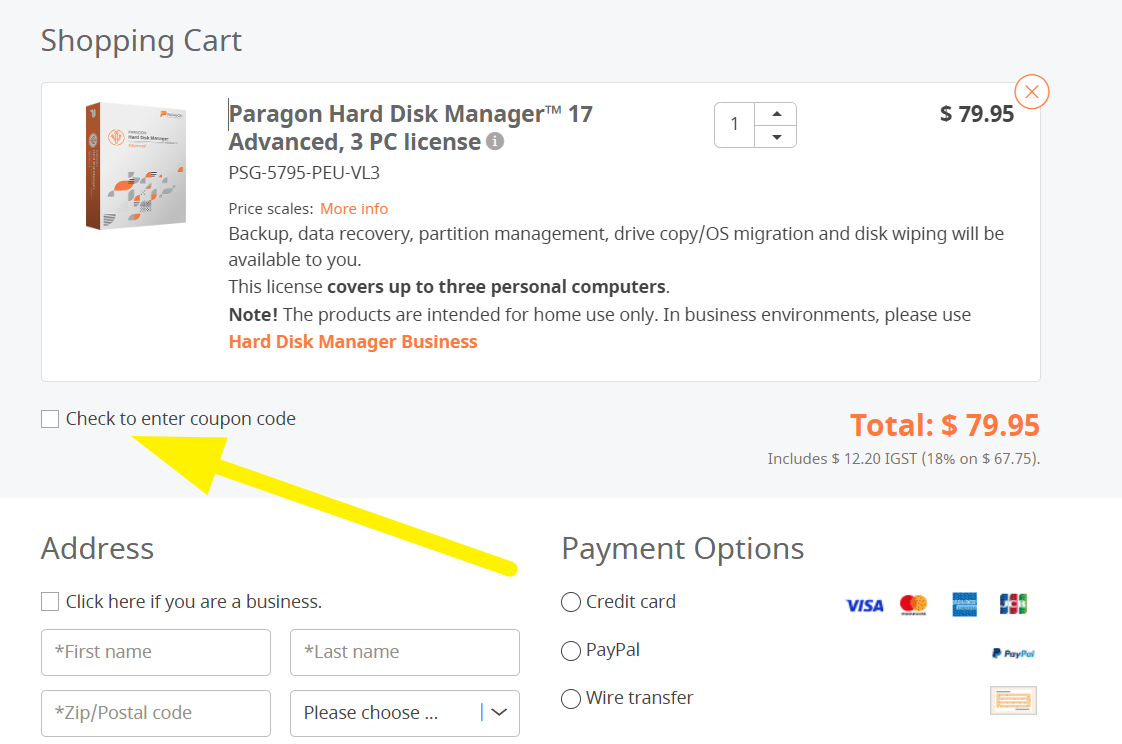Click the JCB card logo
The height and width of the screenshot is (744, 1122).
1013,604
